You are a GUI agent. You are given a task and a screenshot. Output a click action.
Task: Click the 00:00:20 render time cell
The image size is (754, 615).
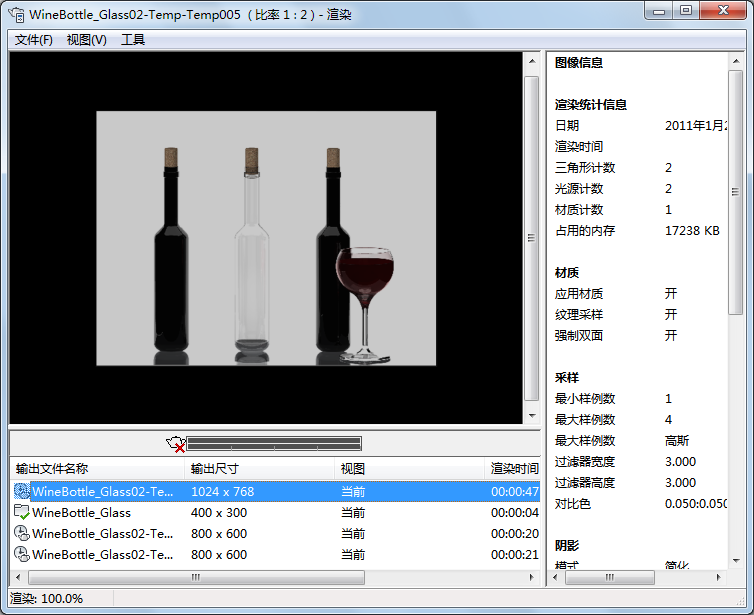pos(515,533)
